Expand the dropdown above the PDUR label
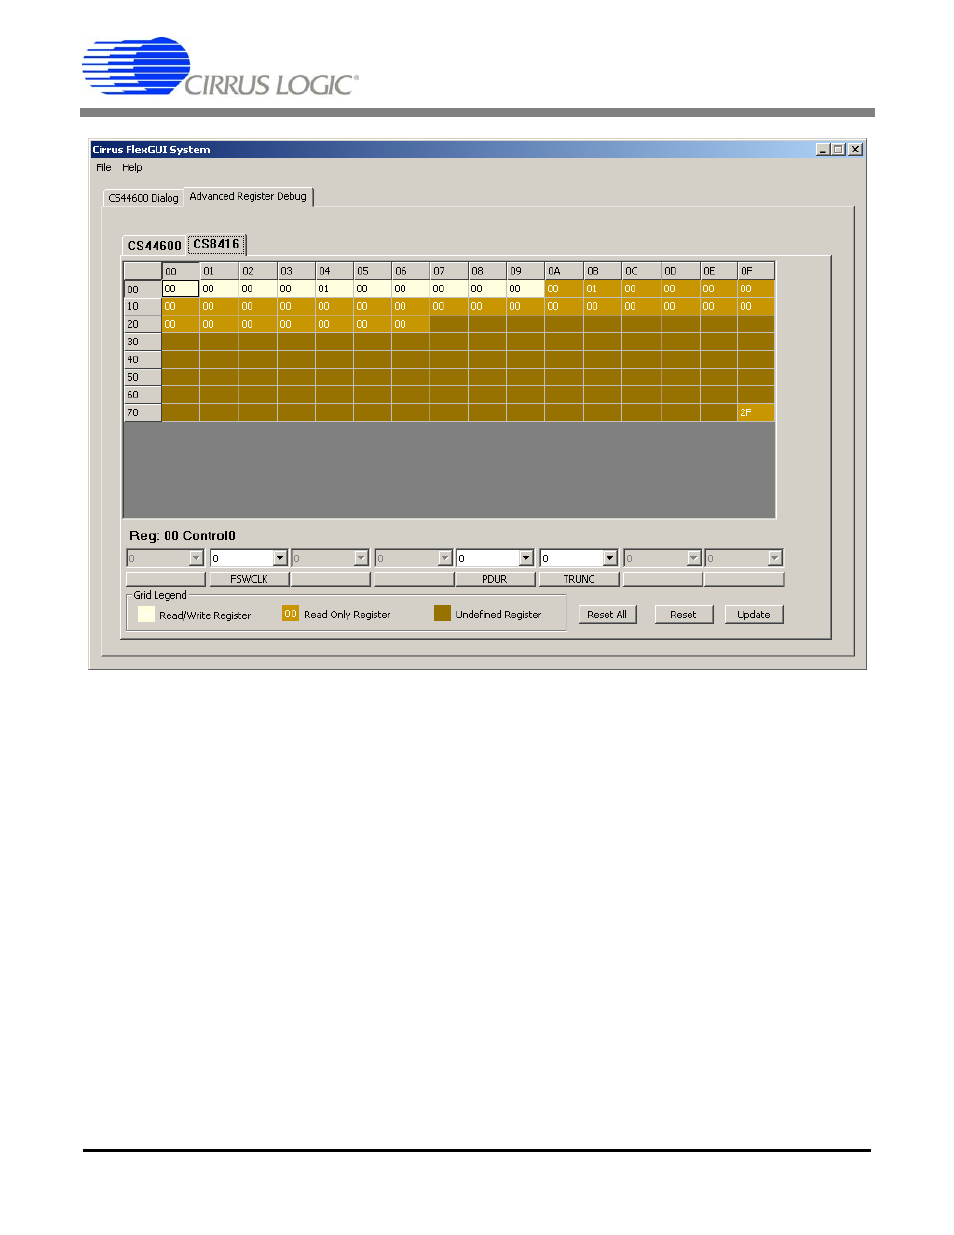 (526, 558)
